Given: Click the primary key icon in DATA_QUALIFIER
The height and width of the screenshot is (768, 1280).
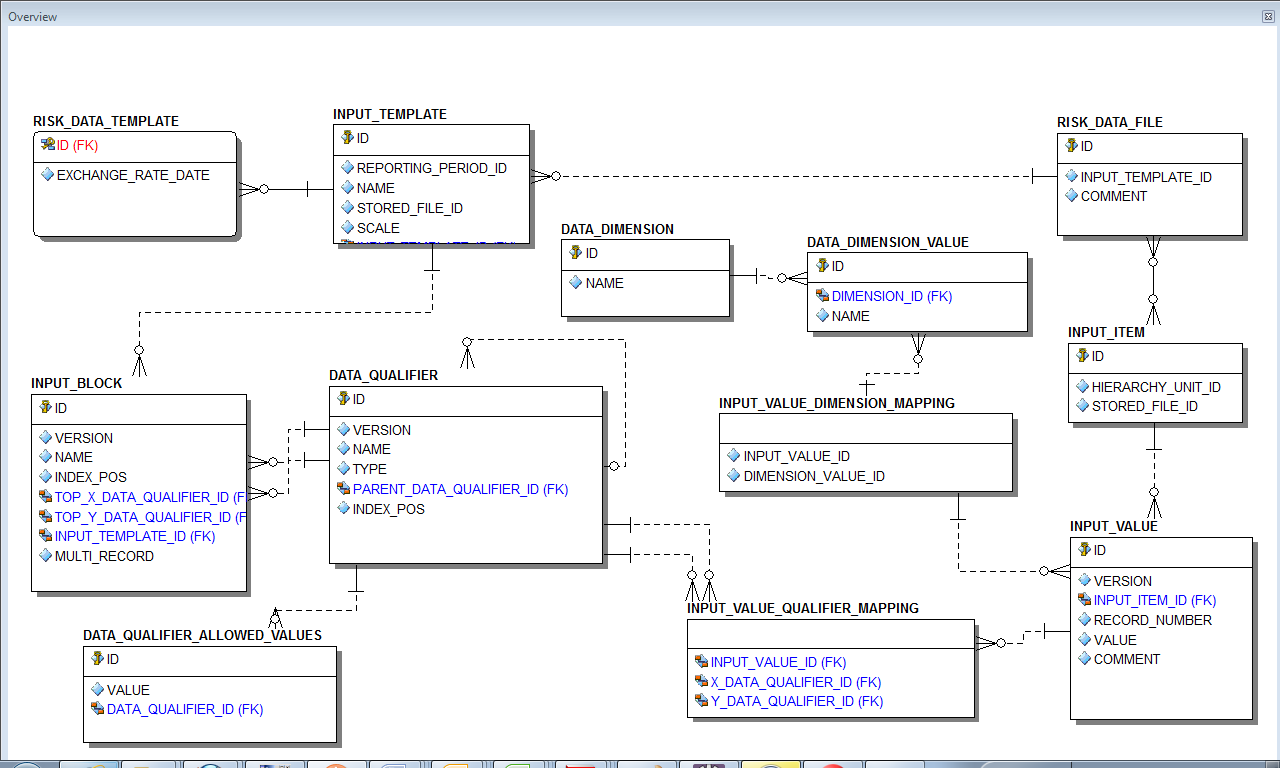Looking at the screenshot, I should click(x=344, y=399).
